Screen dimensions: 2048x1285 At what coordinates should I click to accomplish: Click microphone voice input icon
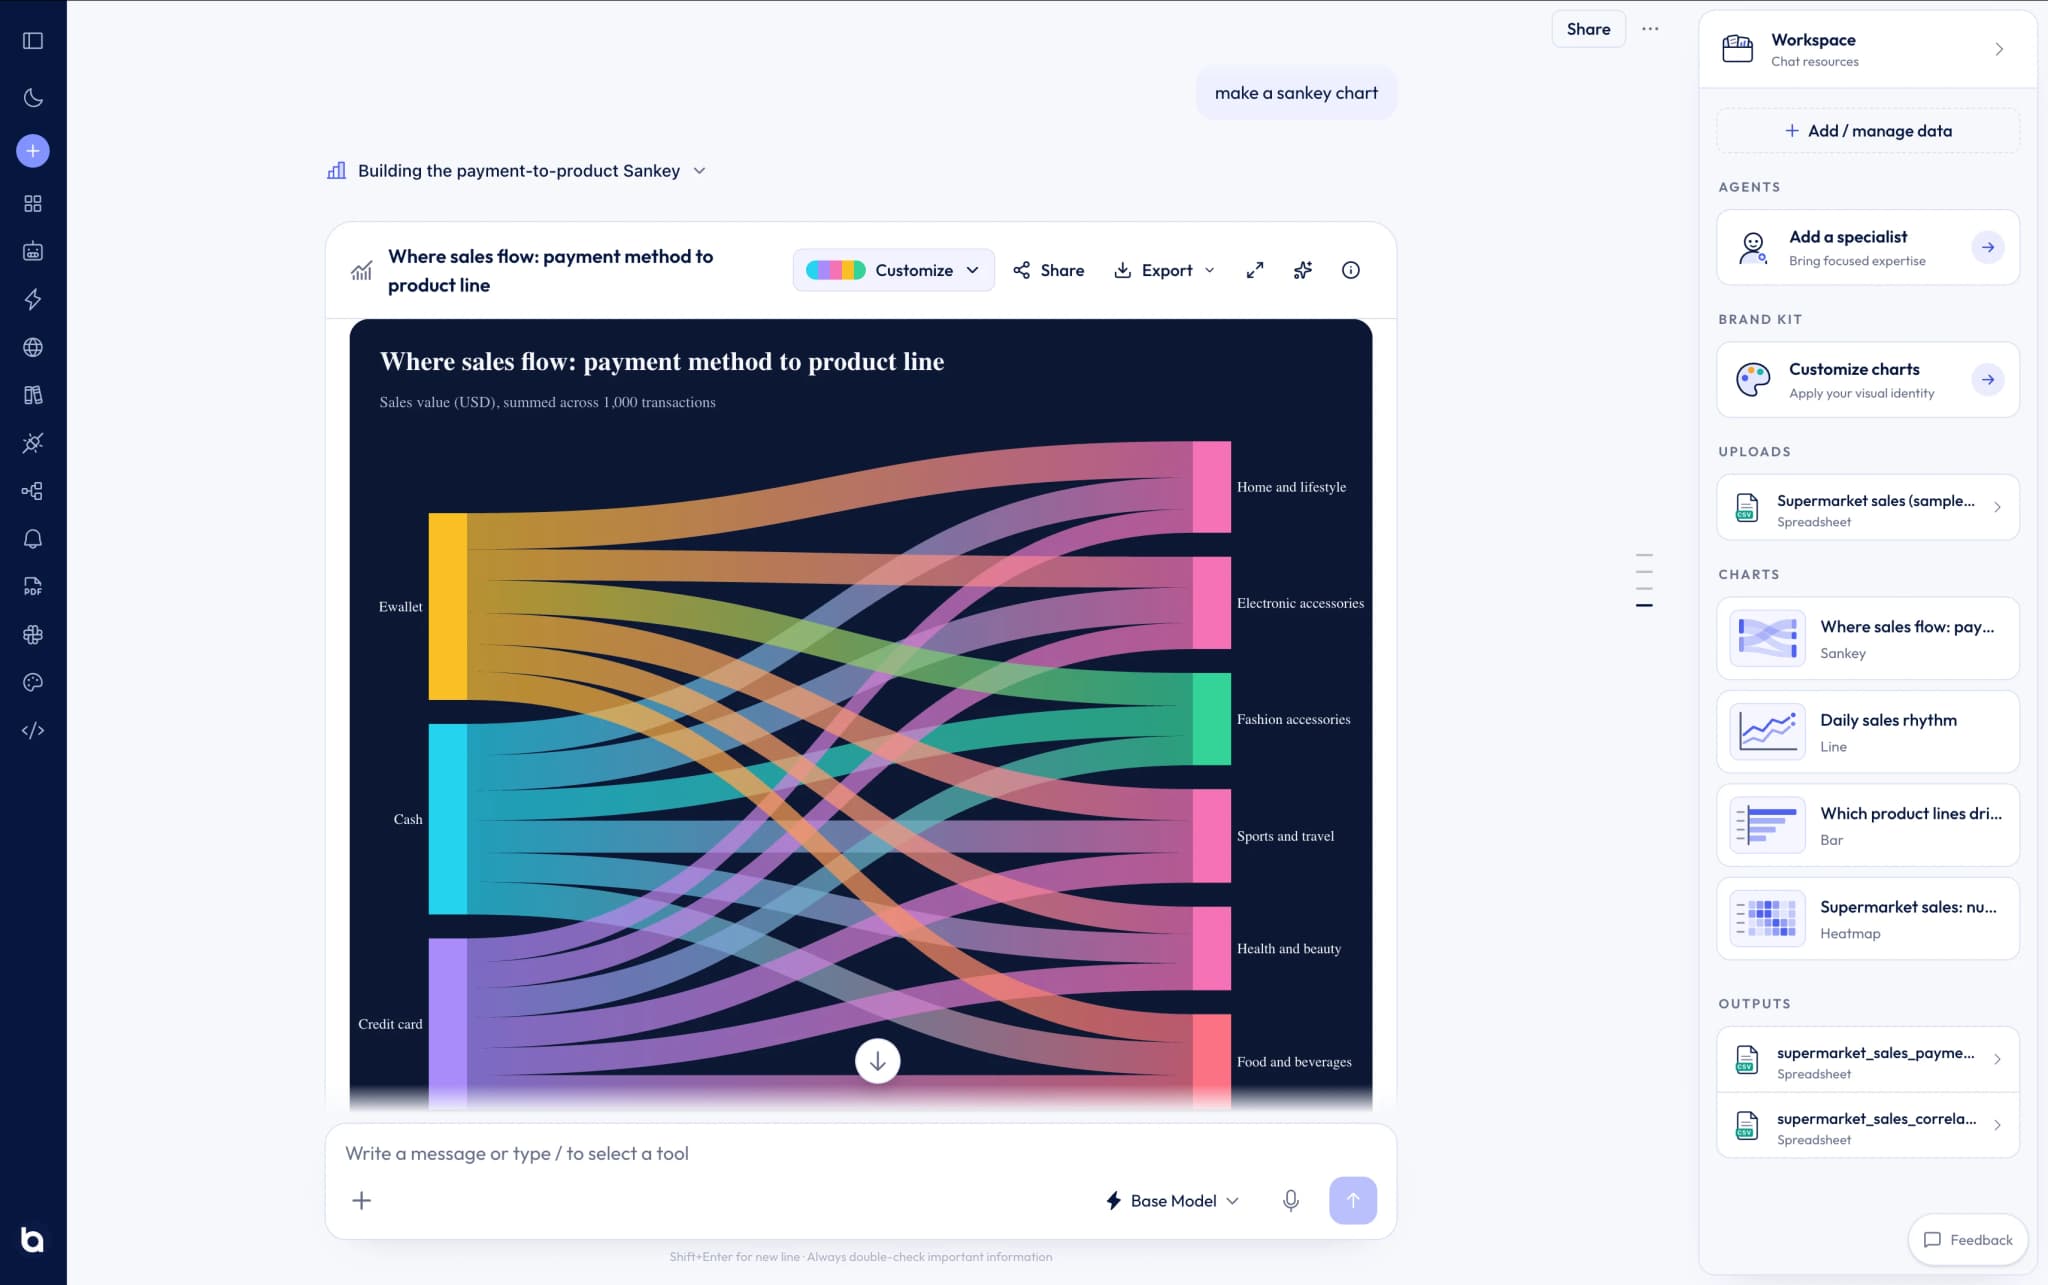1291,1200
